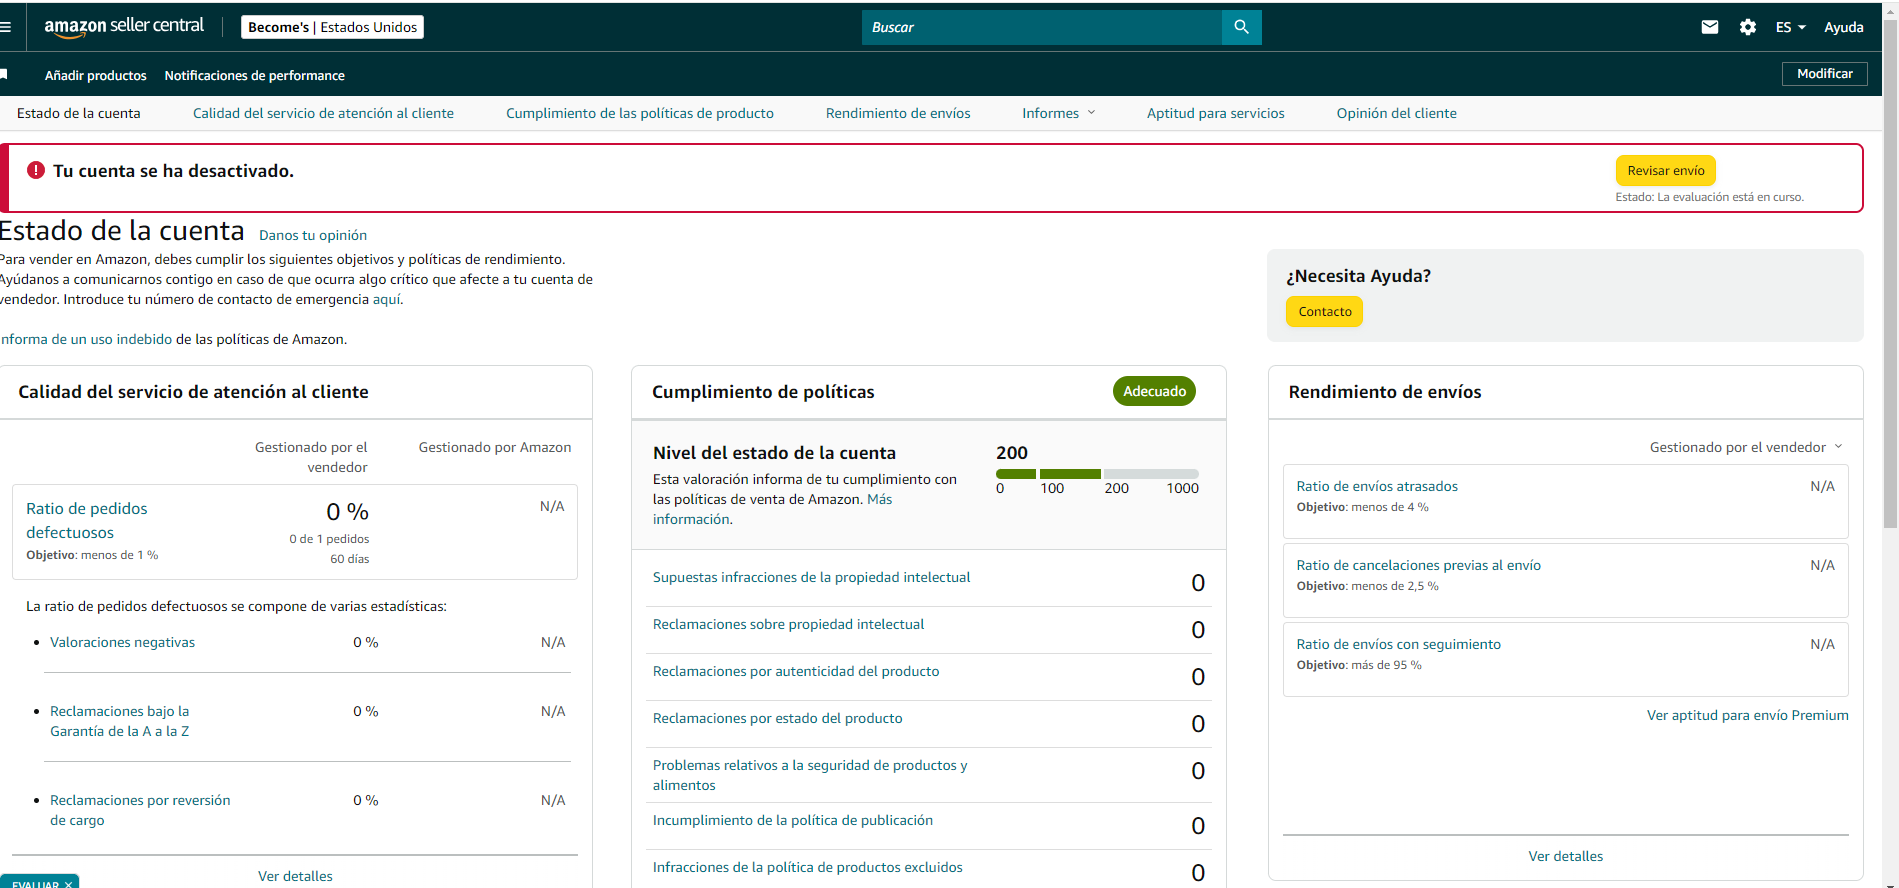Click the aquí emergency contact link
The height and width of the screenshot is (888, 1899).
(x=386, y=299)
